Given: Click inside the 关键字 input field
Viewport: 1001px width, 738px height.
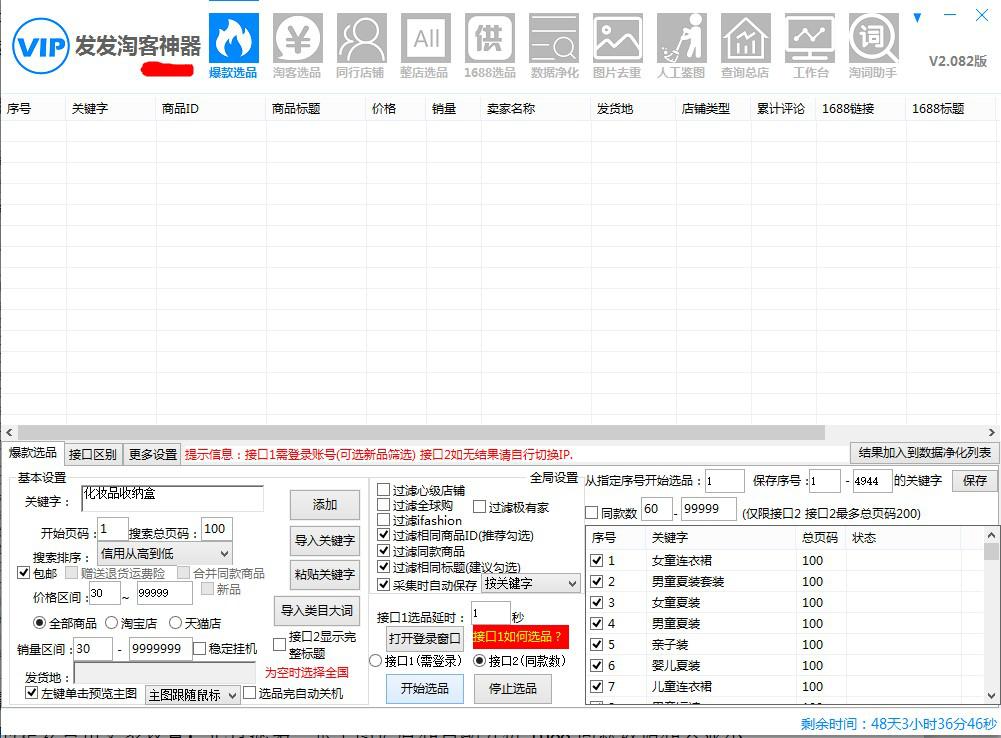Looking at the screenshot, I should (170, 497).
